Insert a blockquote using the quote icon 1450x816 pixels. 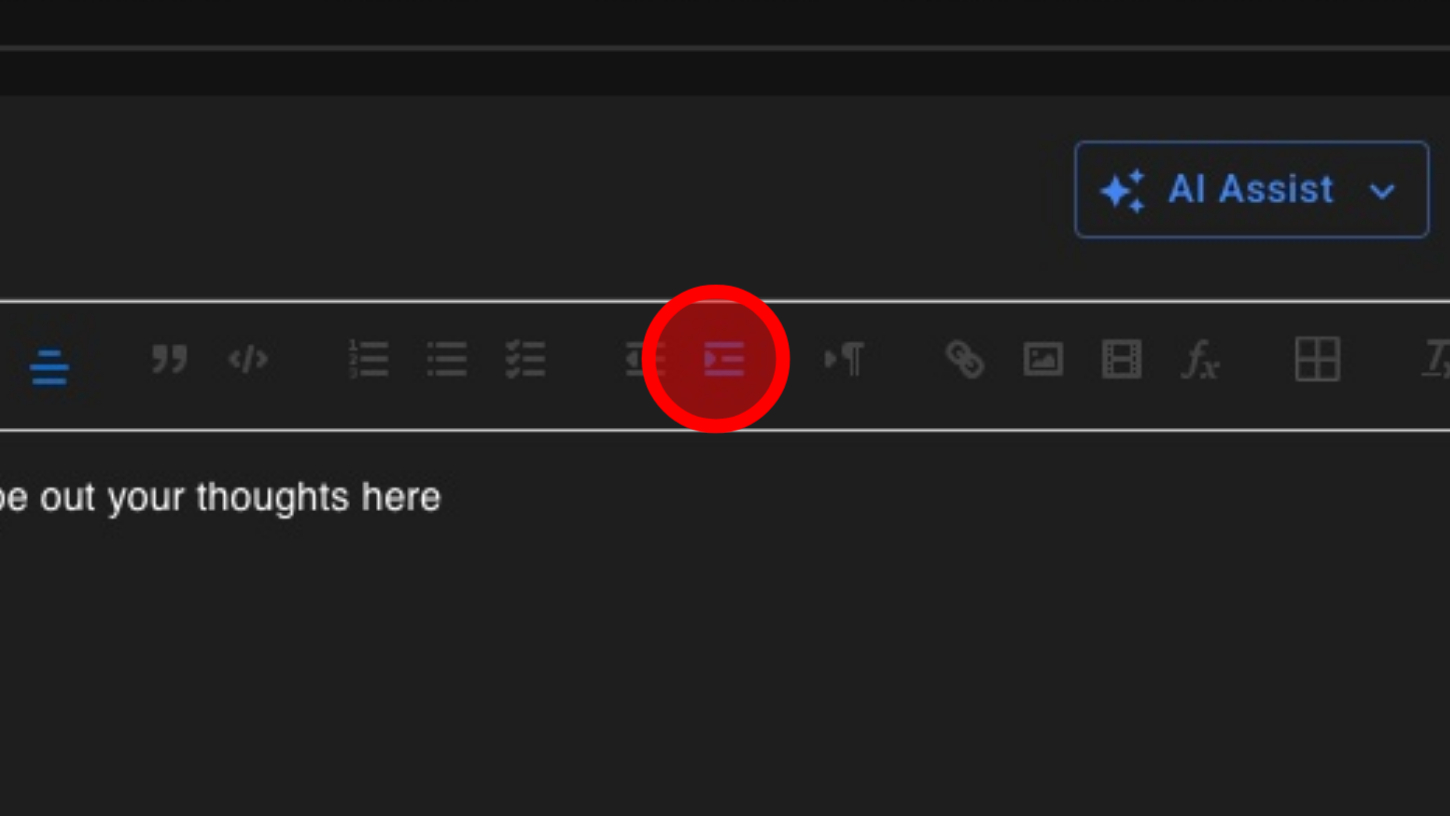click(170, 358)
